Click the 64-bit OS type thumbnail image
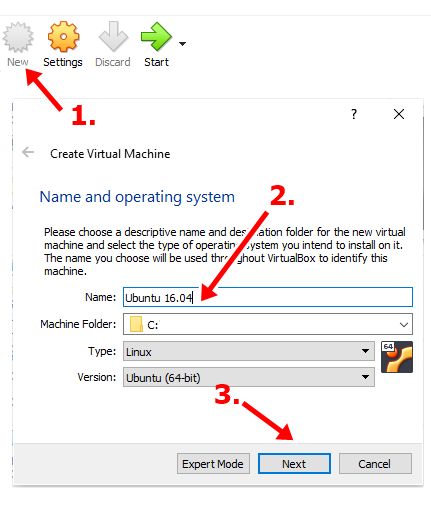 [x=397, y=357]
